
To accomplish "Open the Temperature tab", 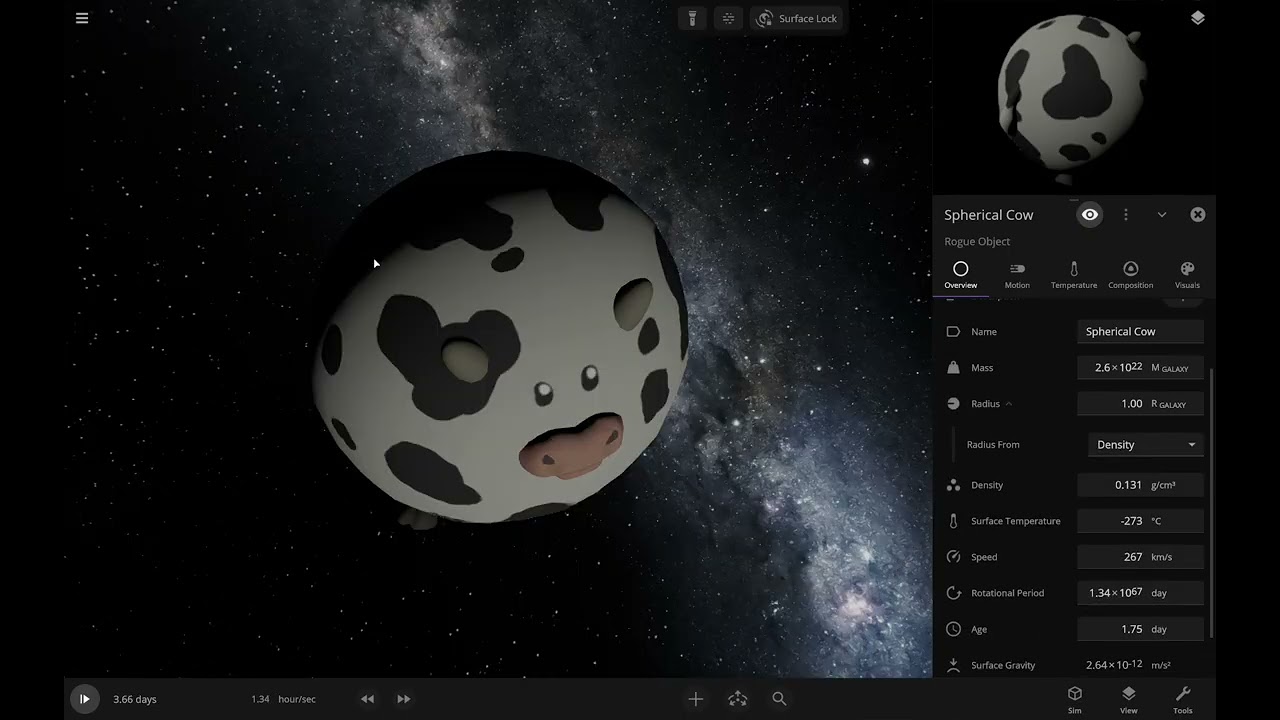I will tap(1074, 275).
